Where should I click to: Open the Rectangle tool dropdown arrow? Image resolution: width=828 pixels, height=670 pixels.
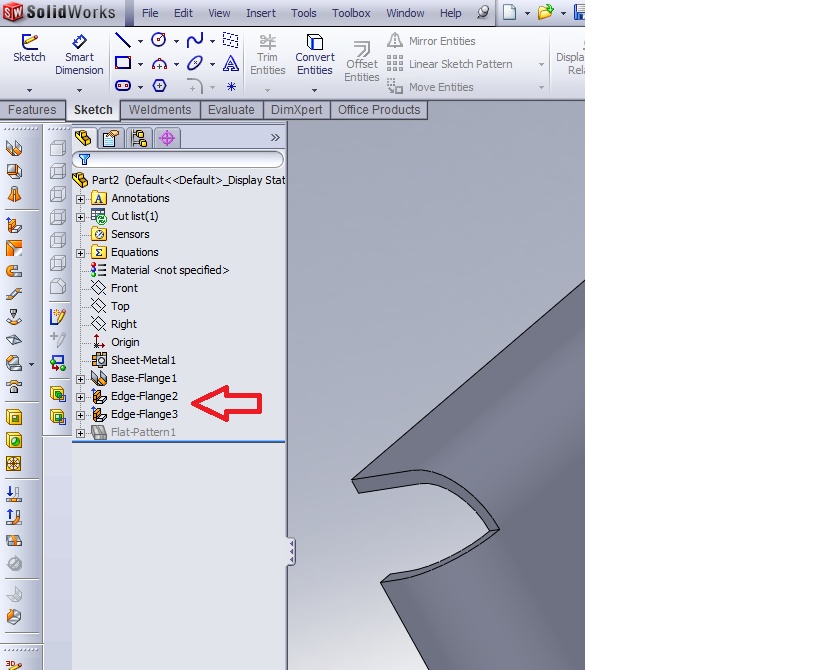140,64
